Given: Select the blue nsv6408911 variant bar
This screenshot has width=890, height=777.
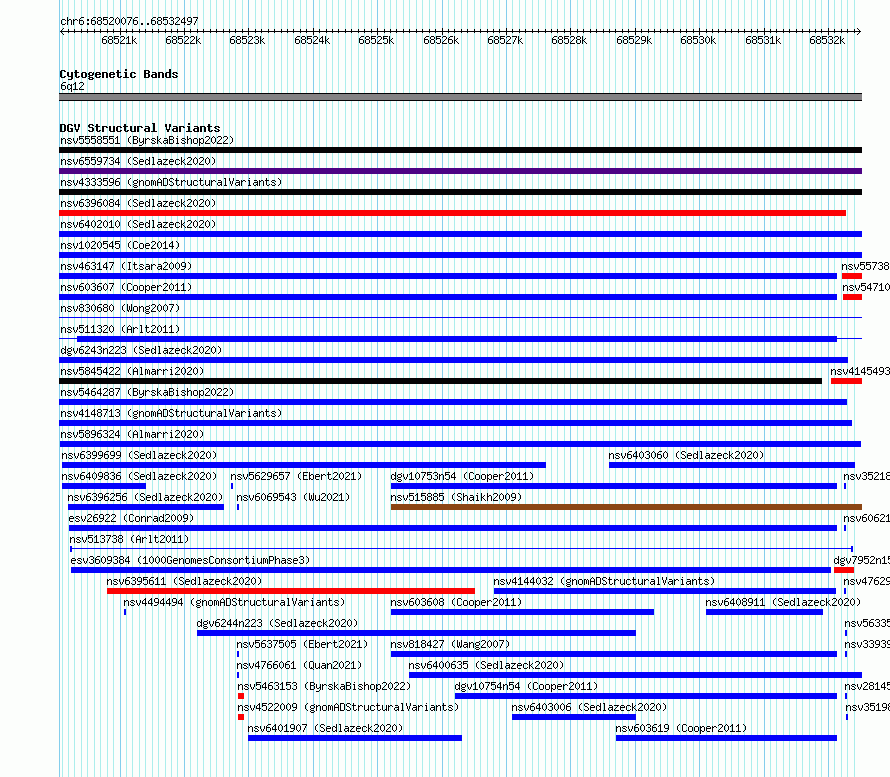Looking at the screenshot, I should (x=765, y=612).
